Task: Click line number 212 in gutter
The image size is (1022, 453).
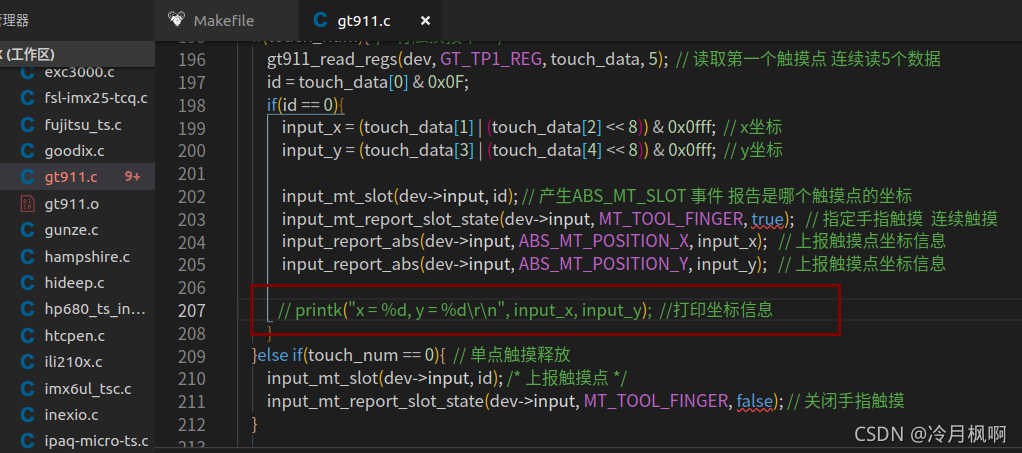Action: pos(192,425)
